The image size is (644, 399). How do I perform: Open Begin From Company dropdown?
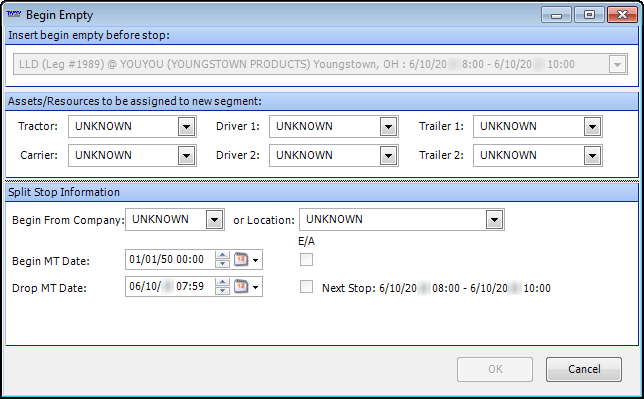(x=214, y=220)
